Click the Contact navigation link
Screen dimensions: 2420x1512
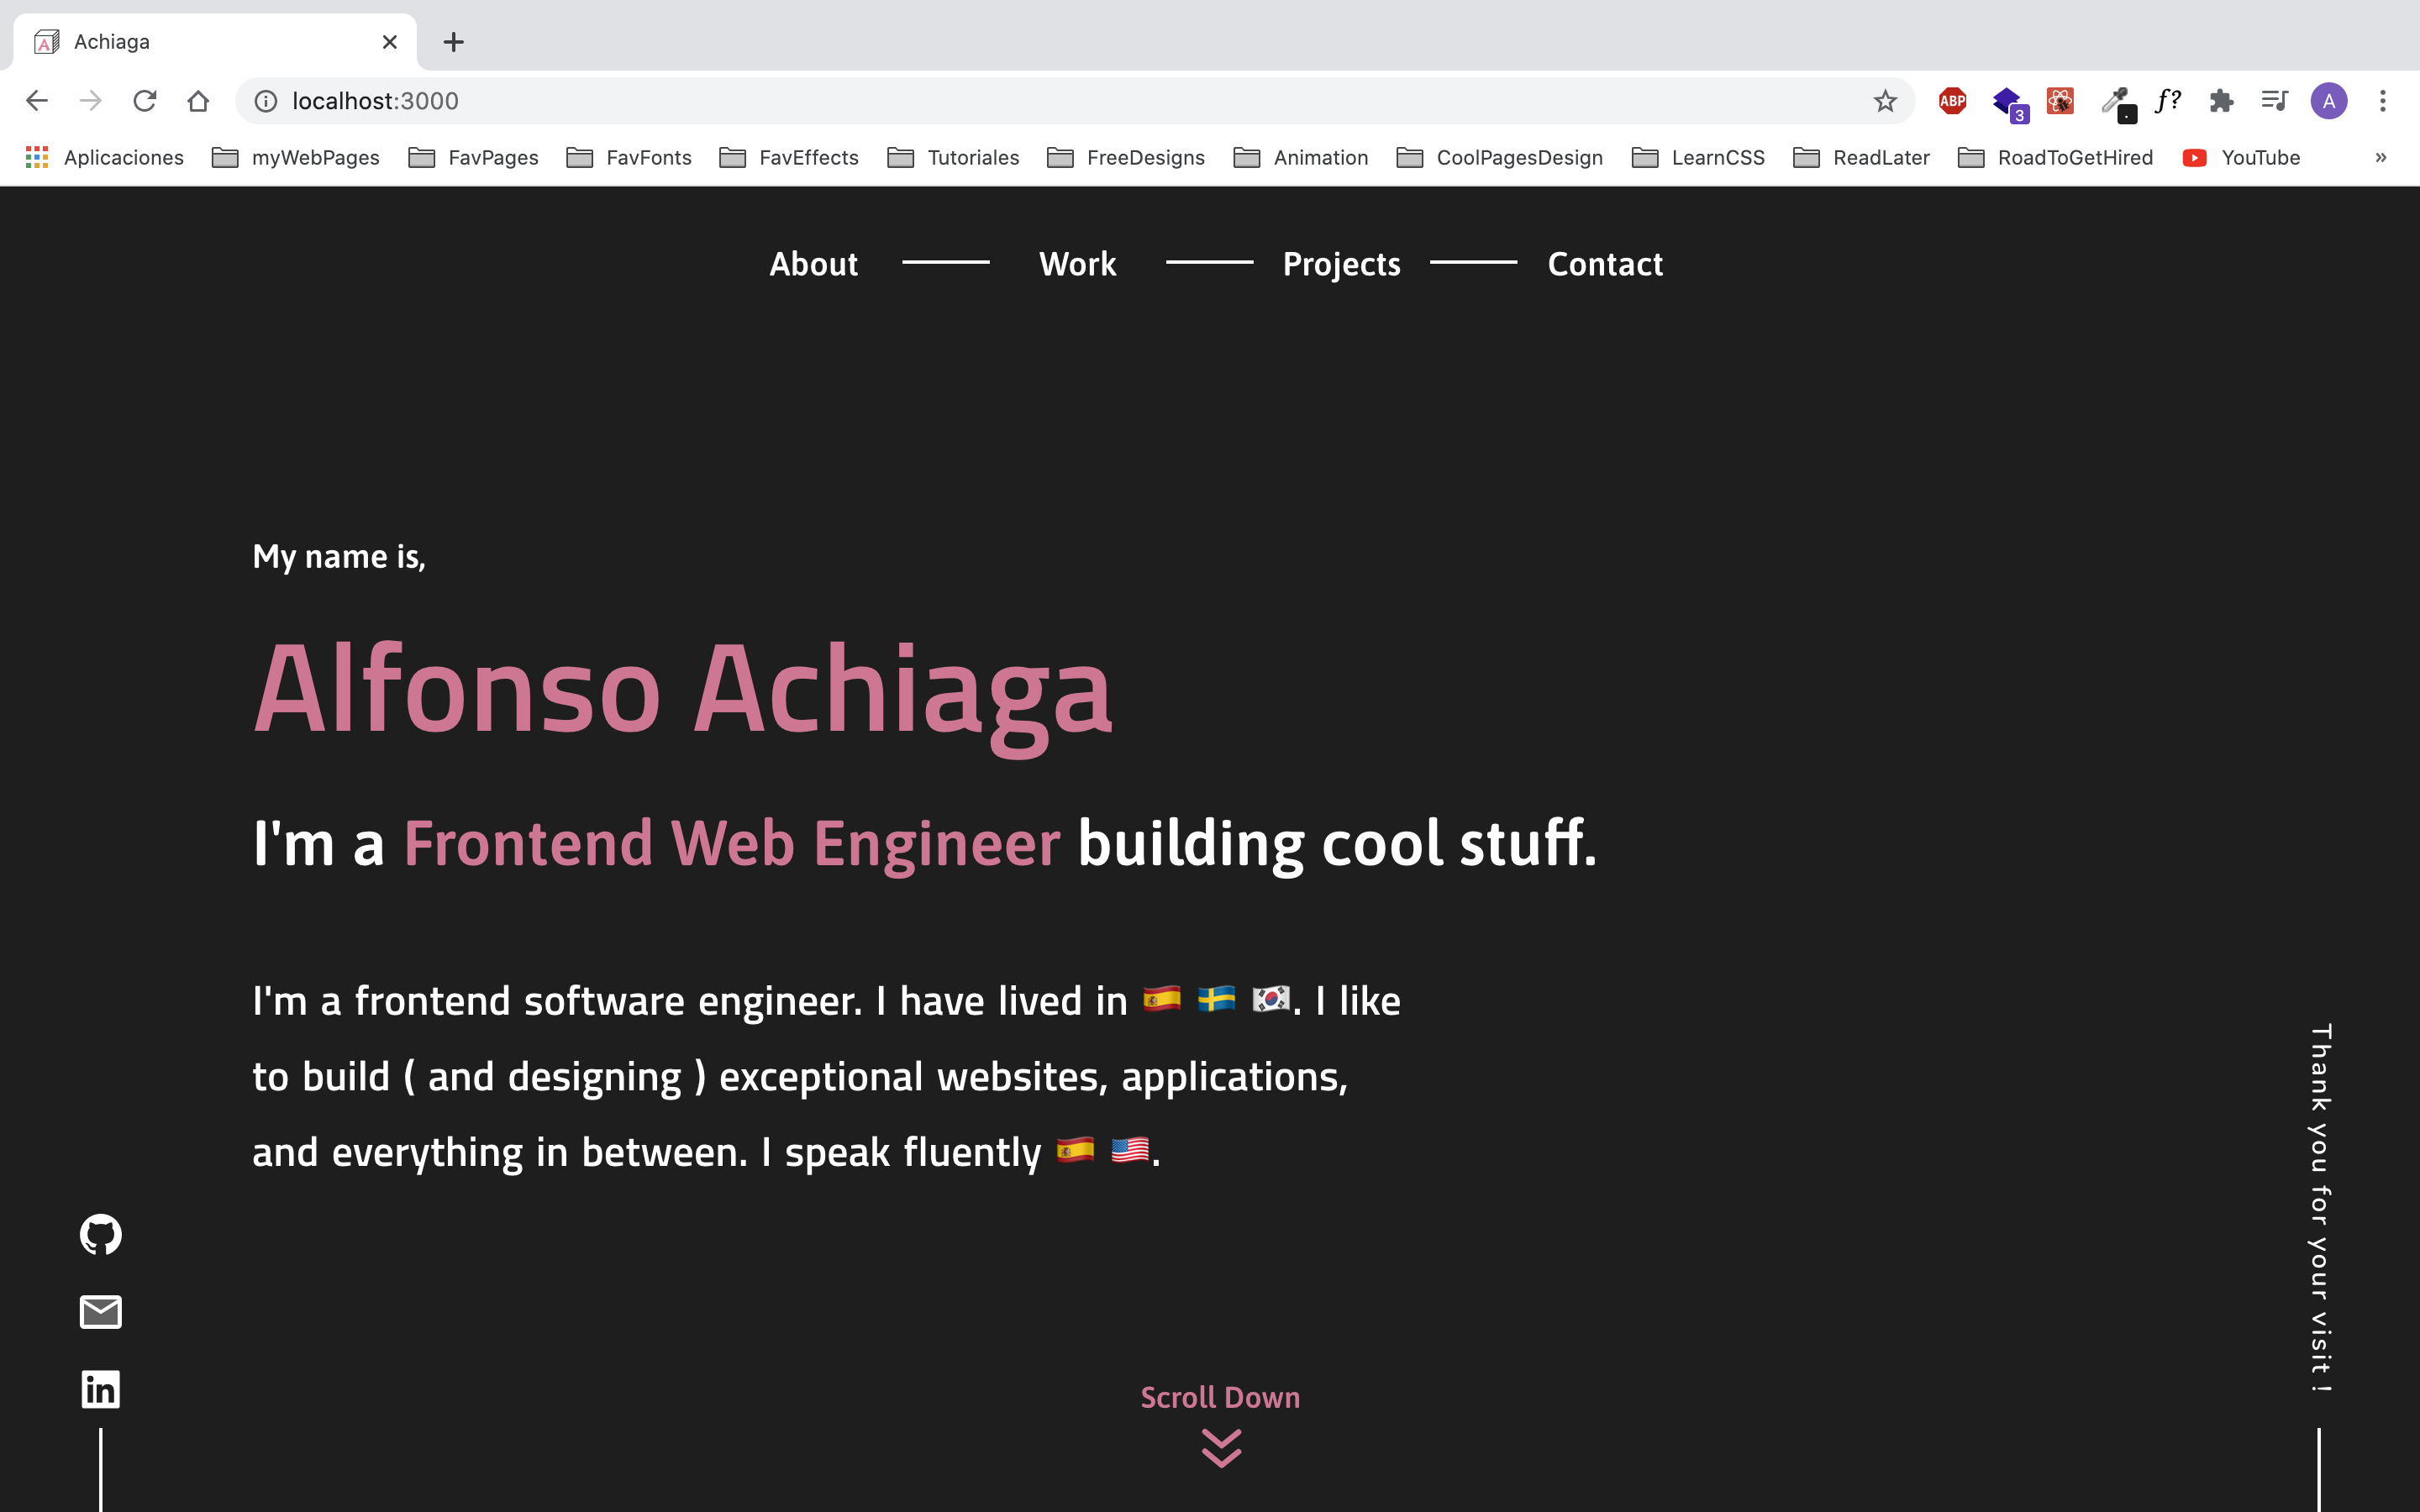coord(1605,264)
